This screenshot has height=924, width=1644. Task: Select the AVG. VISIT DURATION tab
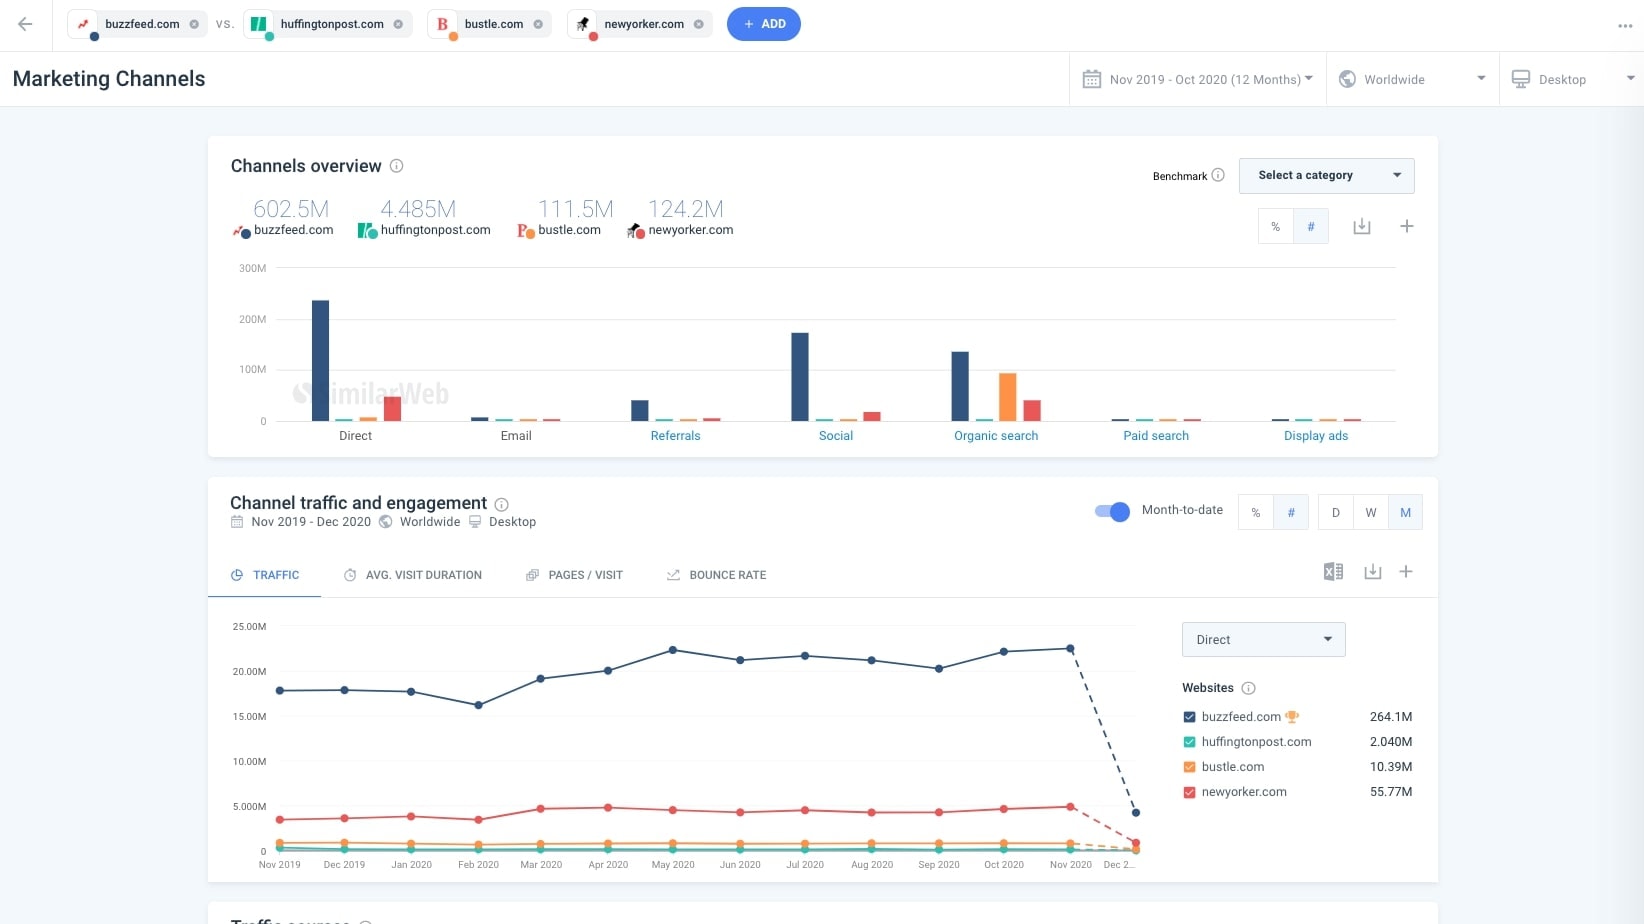click(x=413, y=575)
